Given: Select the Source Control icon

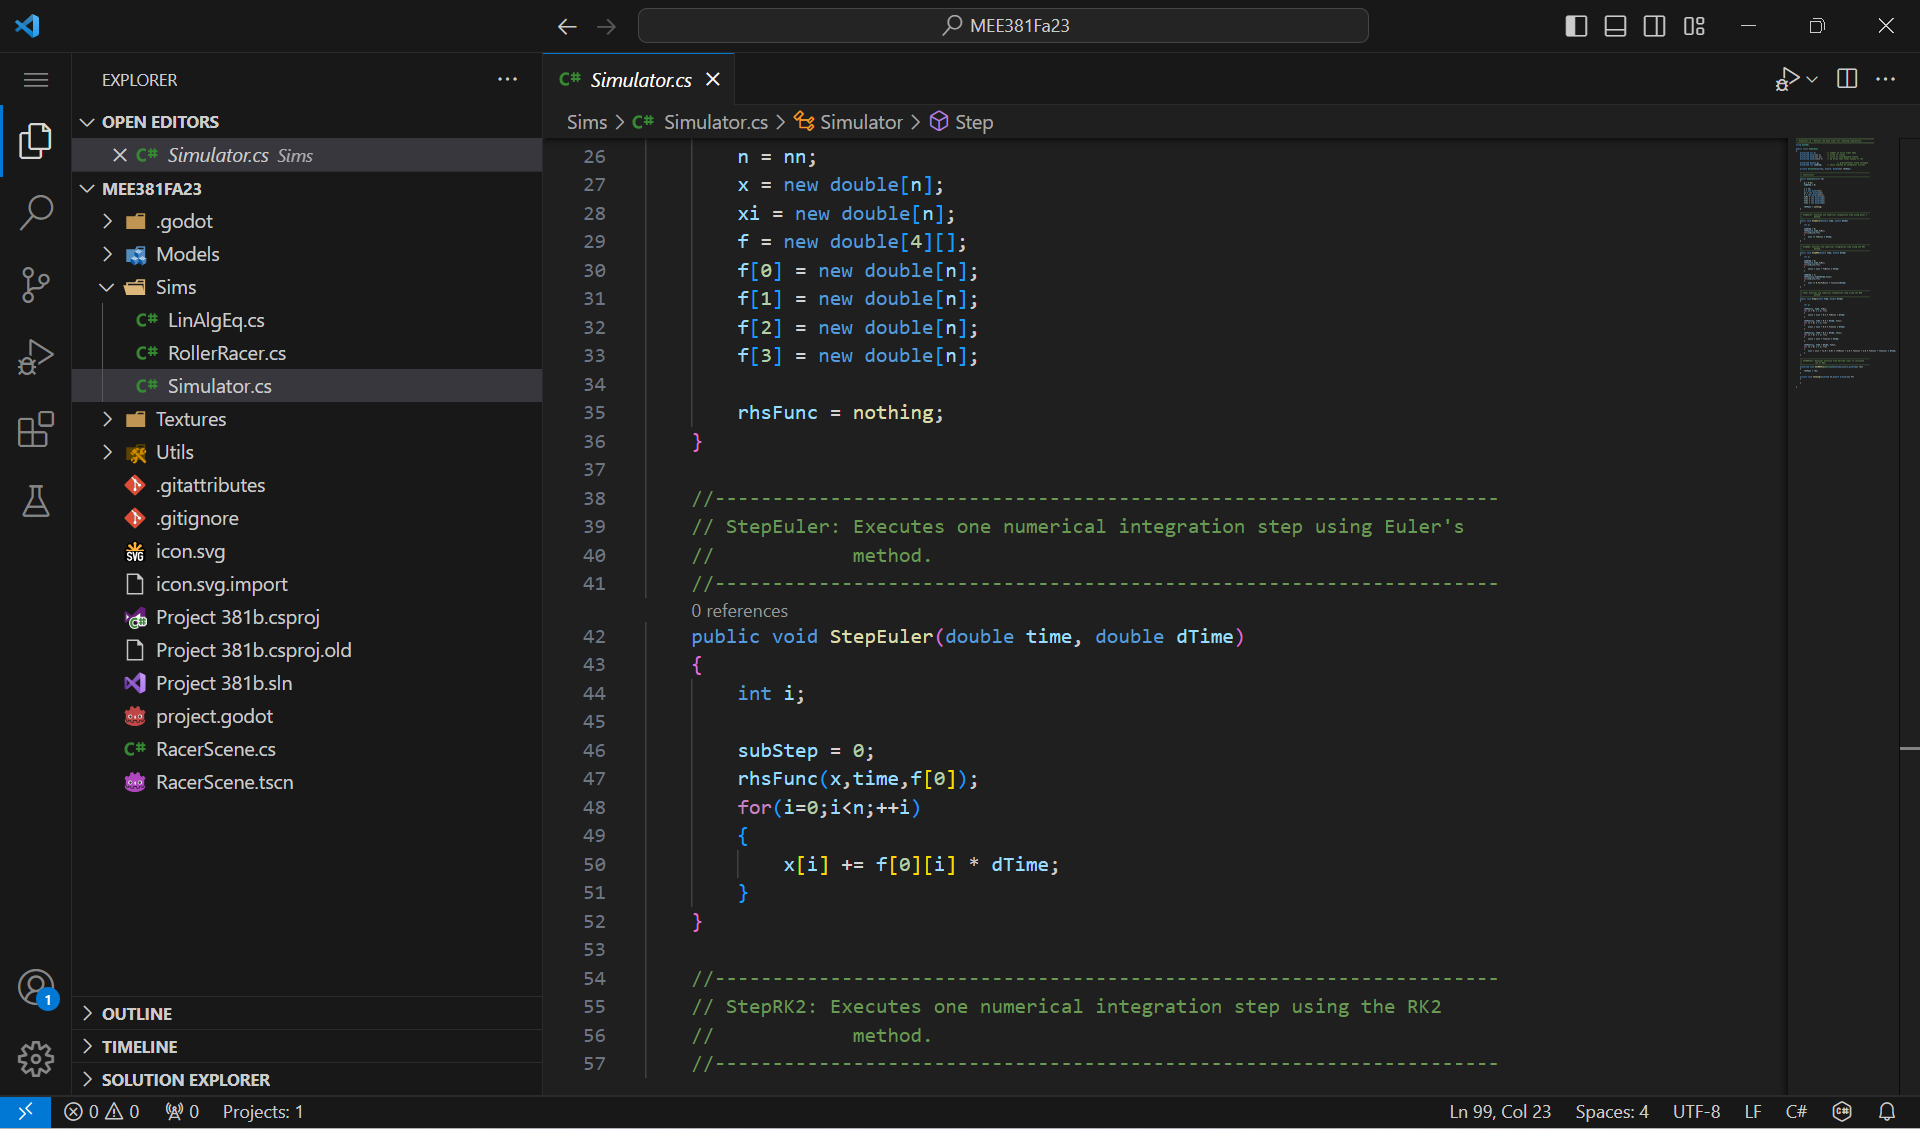Looking at the screenshot, I should pyautogui.click(x=36, y=285).
